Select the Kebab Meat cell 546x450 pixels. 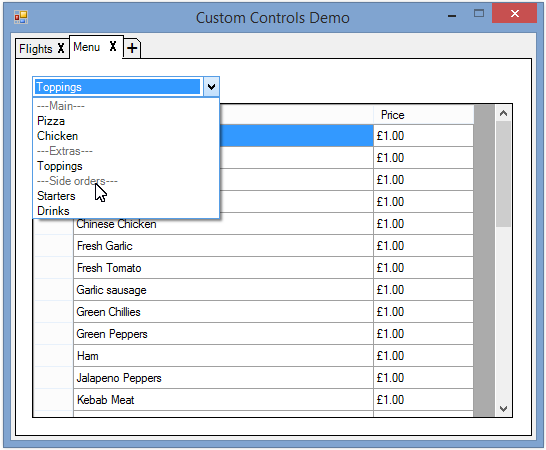click(x=223, y=399)
